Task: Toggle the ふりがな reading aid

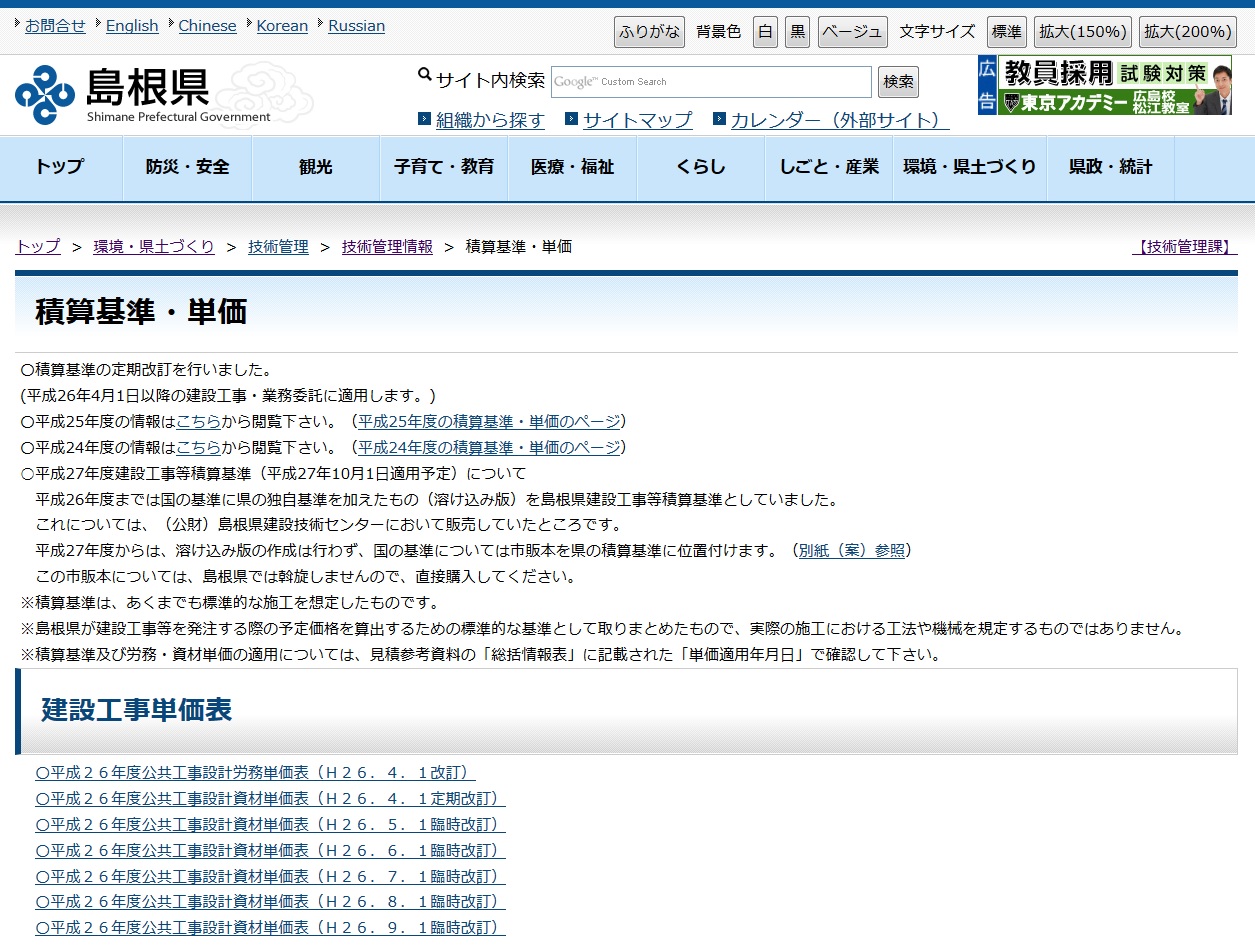Action: click(x=648, y=31)
